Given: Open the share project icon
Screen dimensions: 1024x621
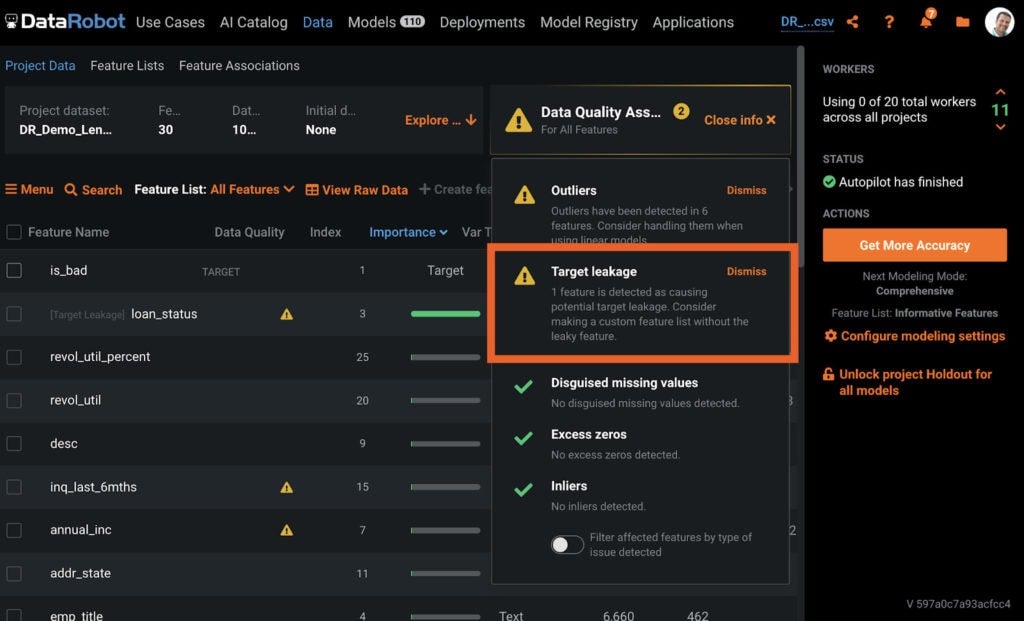Looking at the screenshot, I should coord(852,22).
